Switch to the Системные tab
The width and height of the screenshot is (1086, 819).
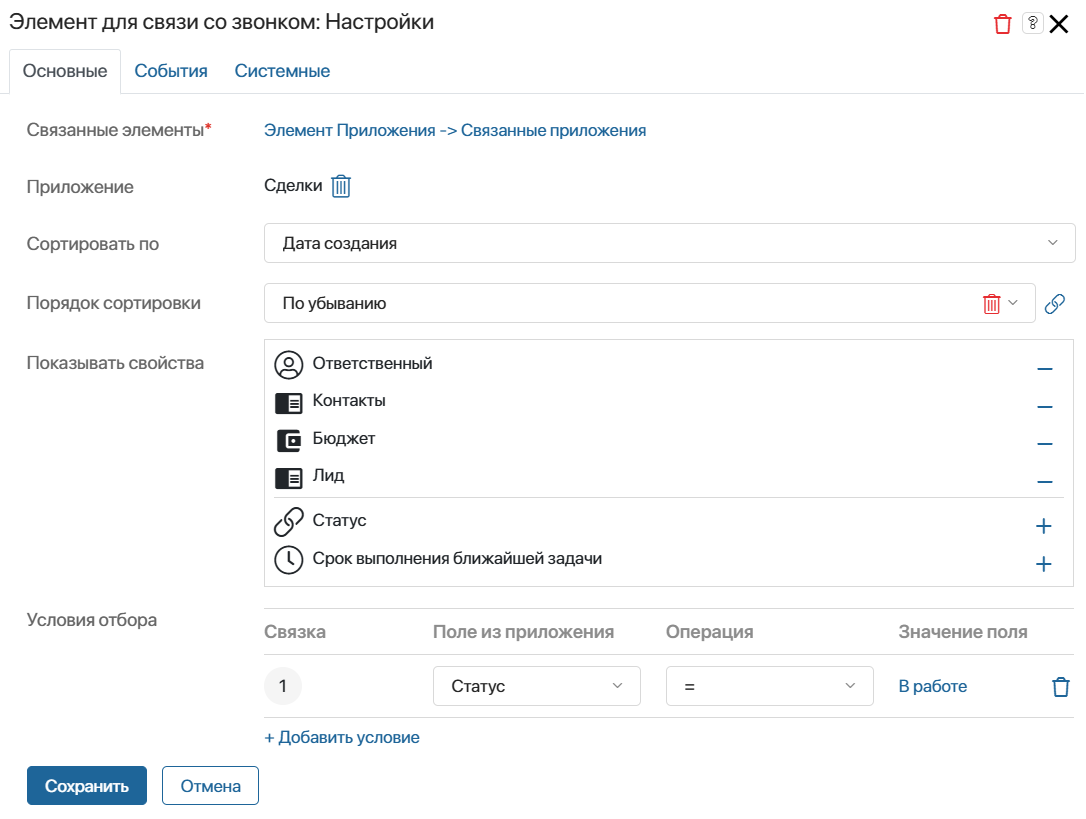pos(282,71)
